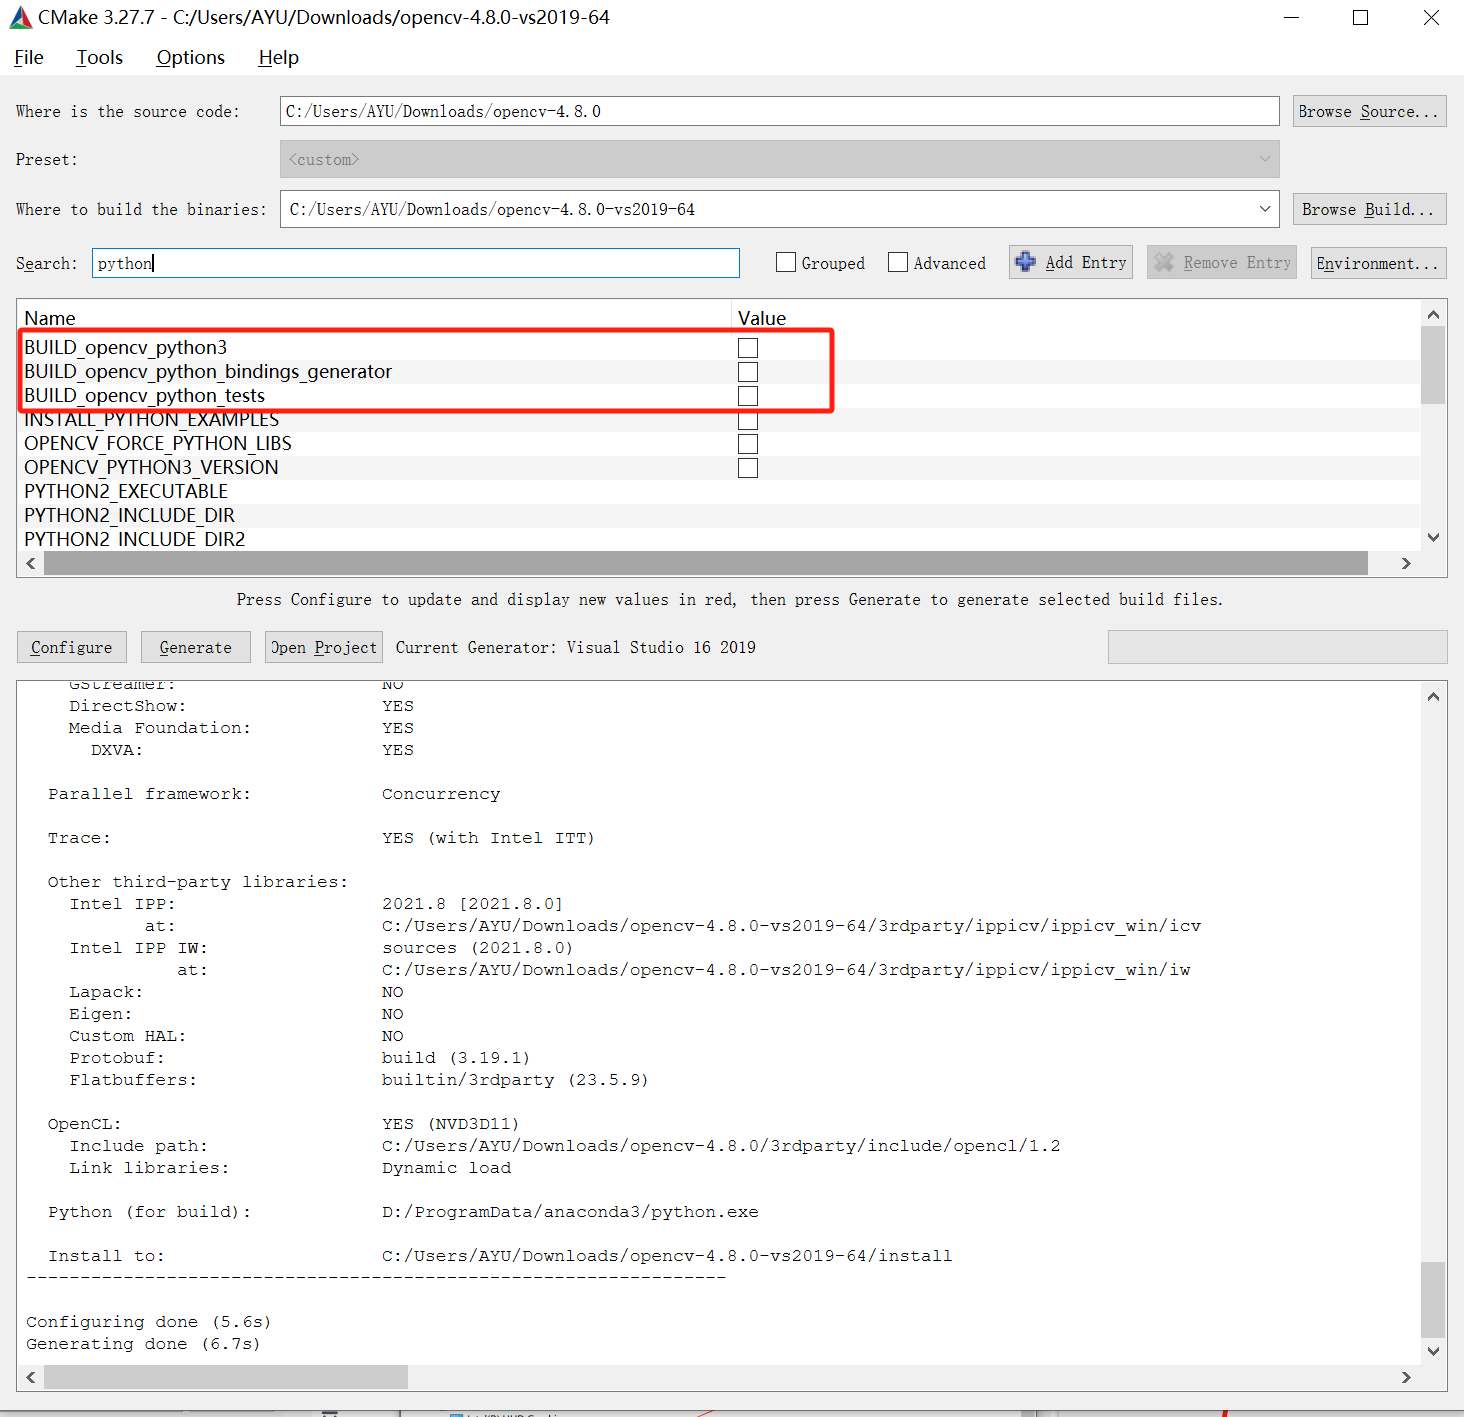Click the cache list left scroll arrow

[x=31, y=563]
